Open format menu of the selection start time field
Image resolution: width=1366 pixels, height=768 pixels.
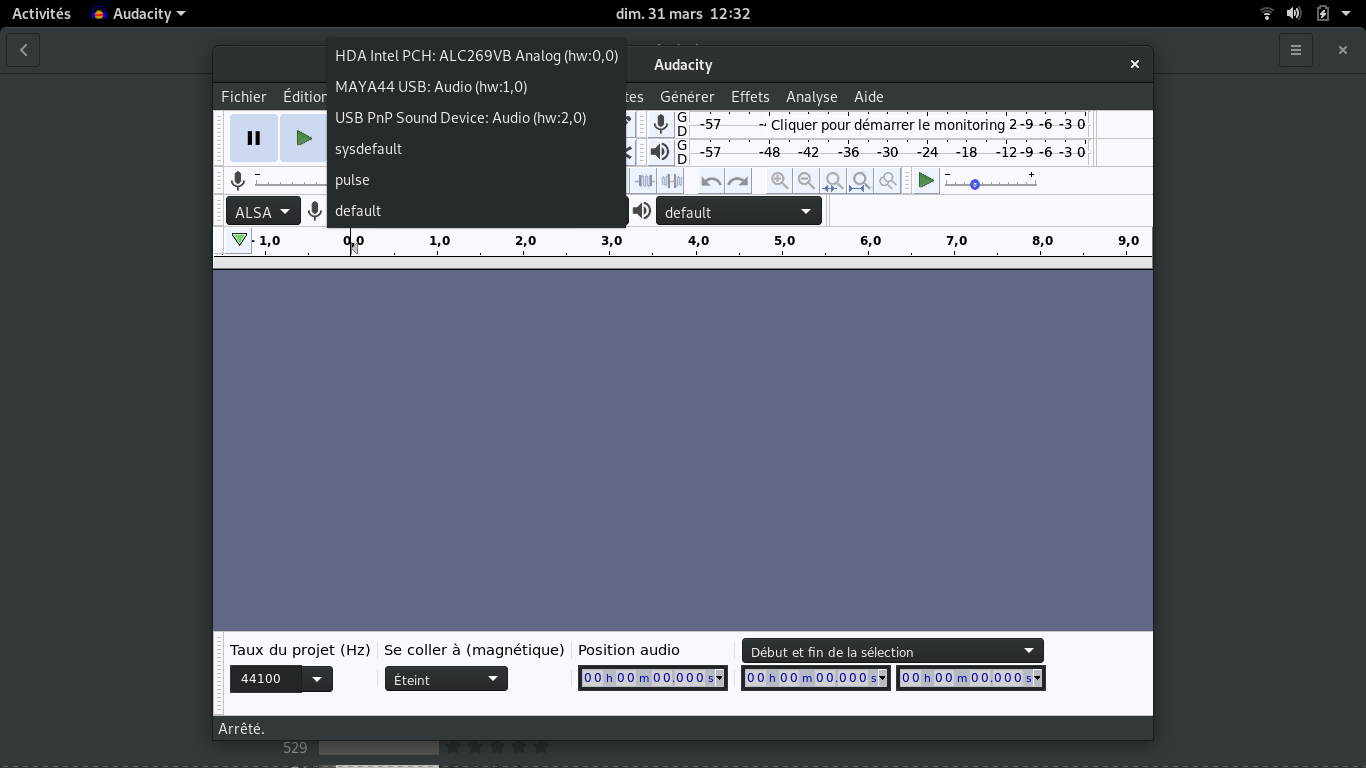pos(882,679)
